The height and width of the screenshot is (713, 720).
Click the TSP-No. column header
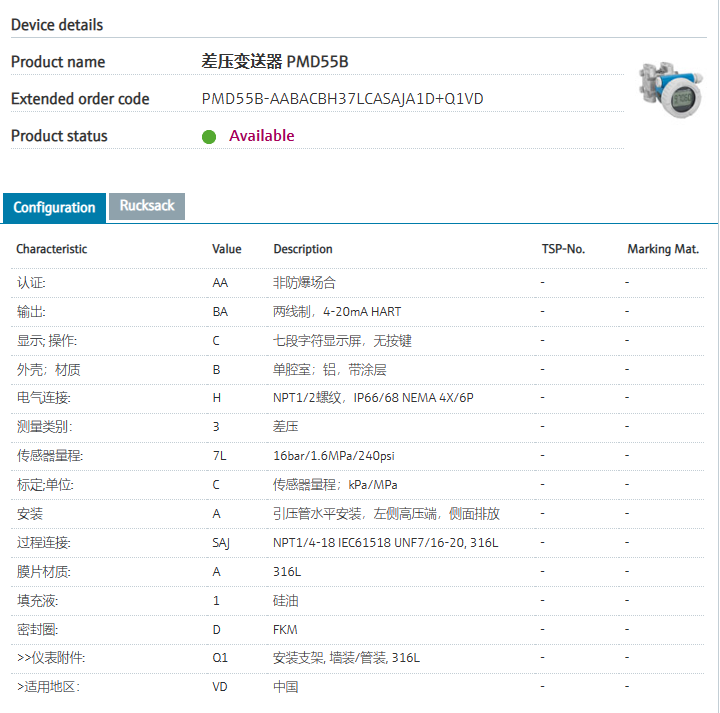563,249
